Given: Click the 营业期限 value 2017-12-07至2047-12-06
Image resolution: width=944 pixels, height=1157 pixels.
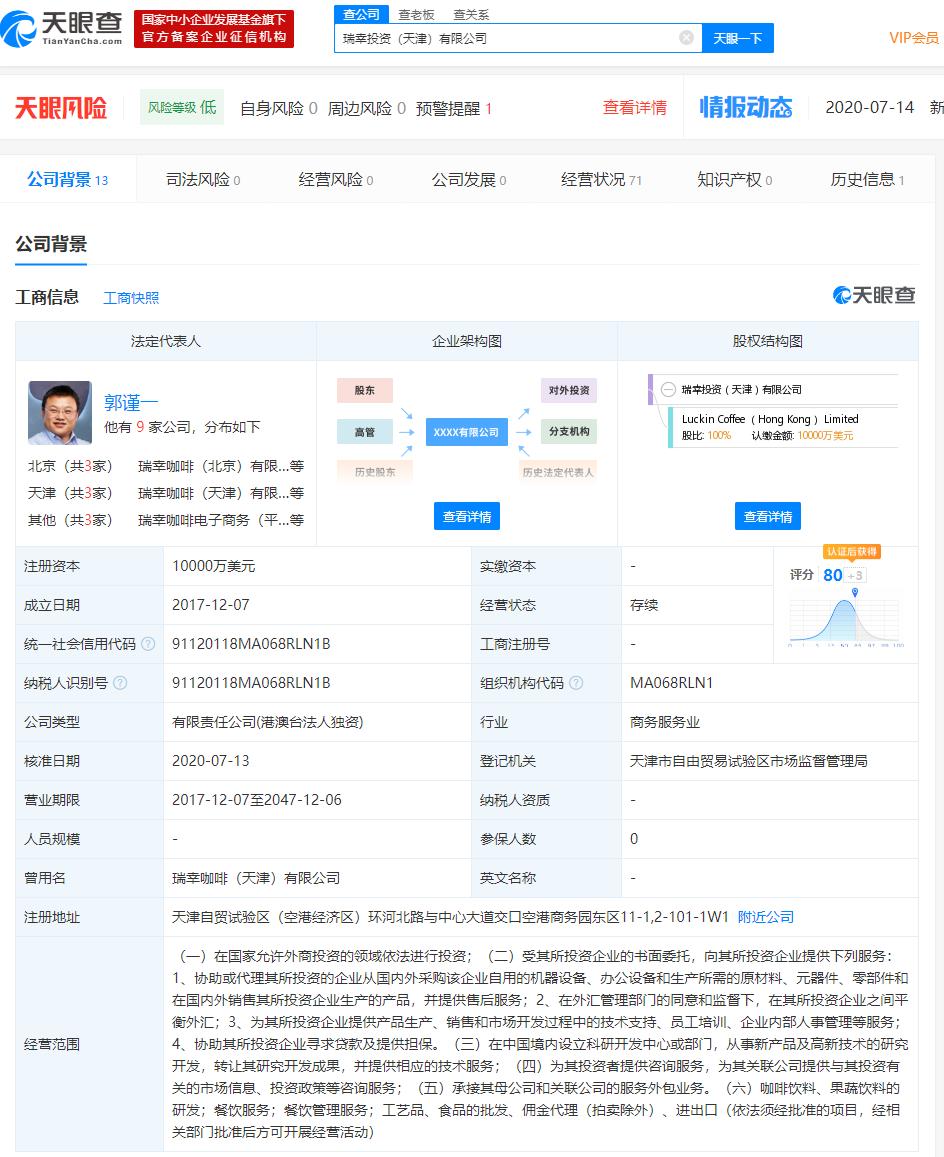Looking at the screenshot, I should pyautogui.click(x=257, y=800).
